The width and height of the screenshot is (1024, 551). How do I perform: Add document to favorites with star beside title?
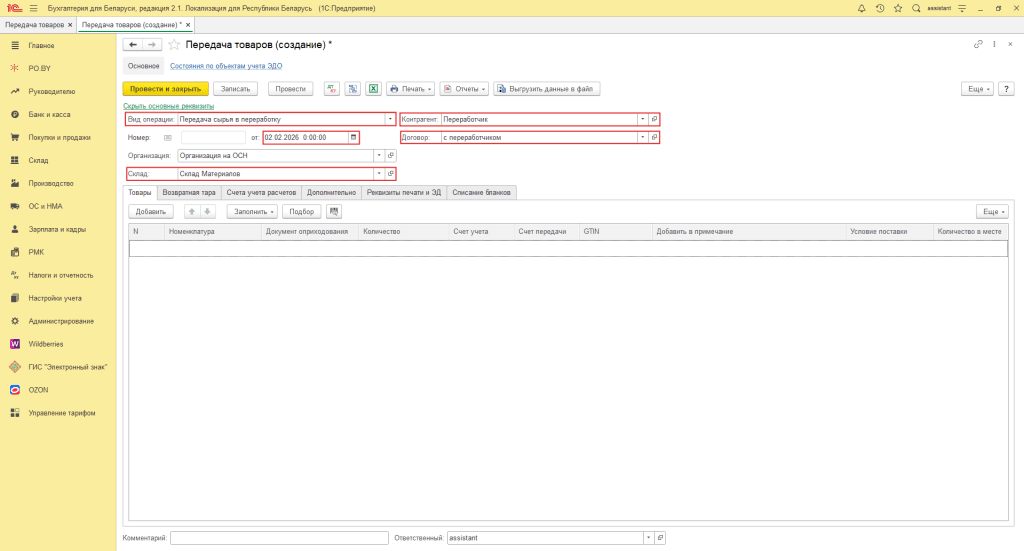point(174,45)
